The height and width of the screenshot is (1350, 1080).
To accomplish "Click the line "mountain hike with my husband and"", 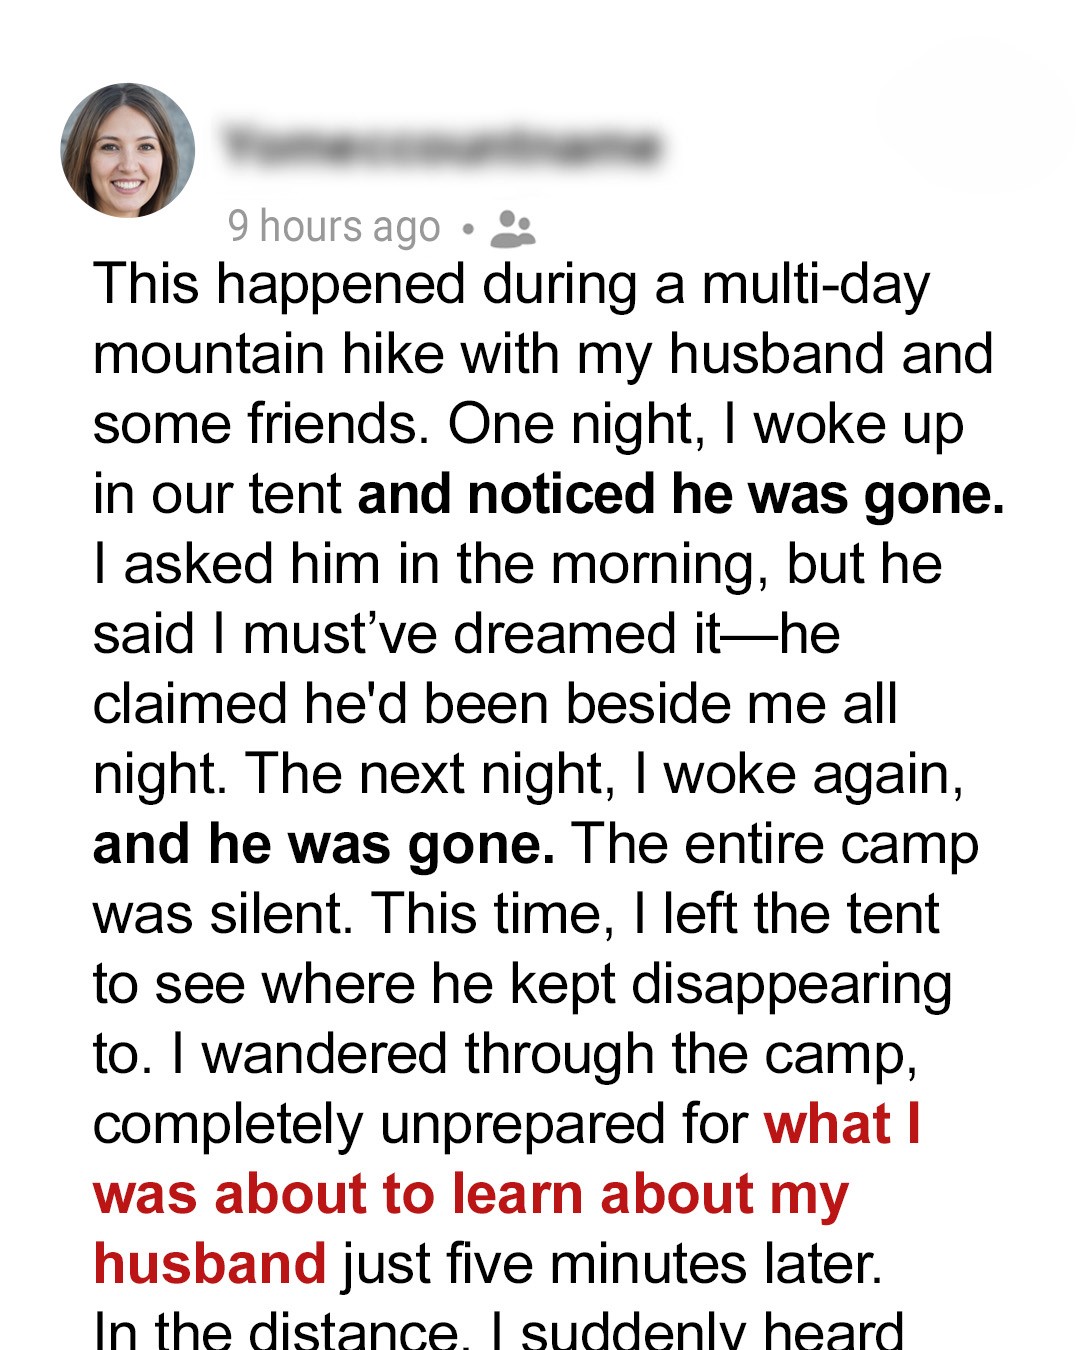I will 543,354.
